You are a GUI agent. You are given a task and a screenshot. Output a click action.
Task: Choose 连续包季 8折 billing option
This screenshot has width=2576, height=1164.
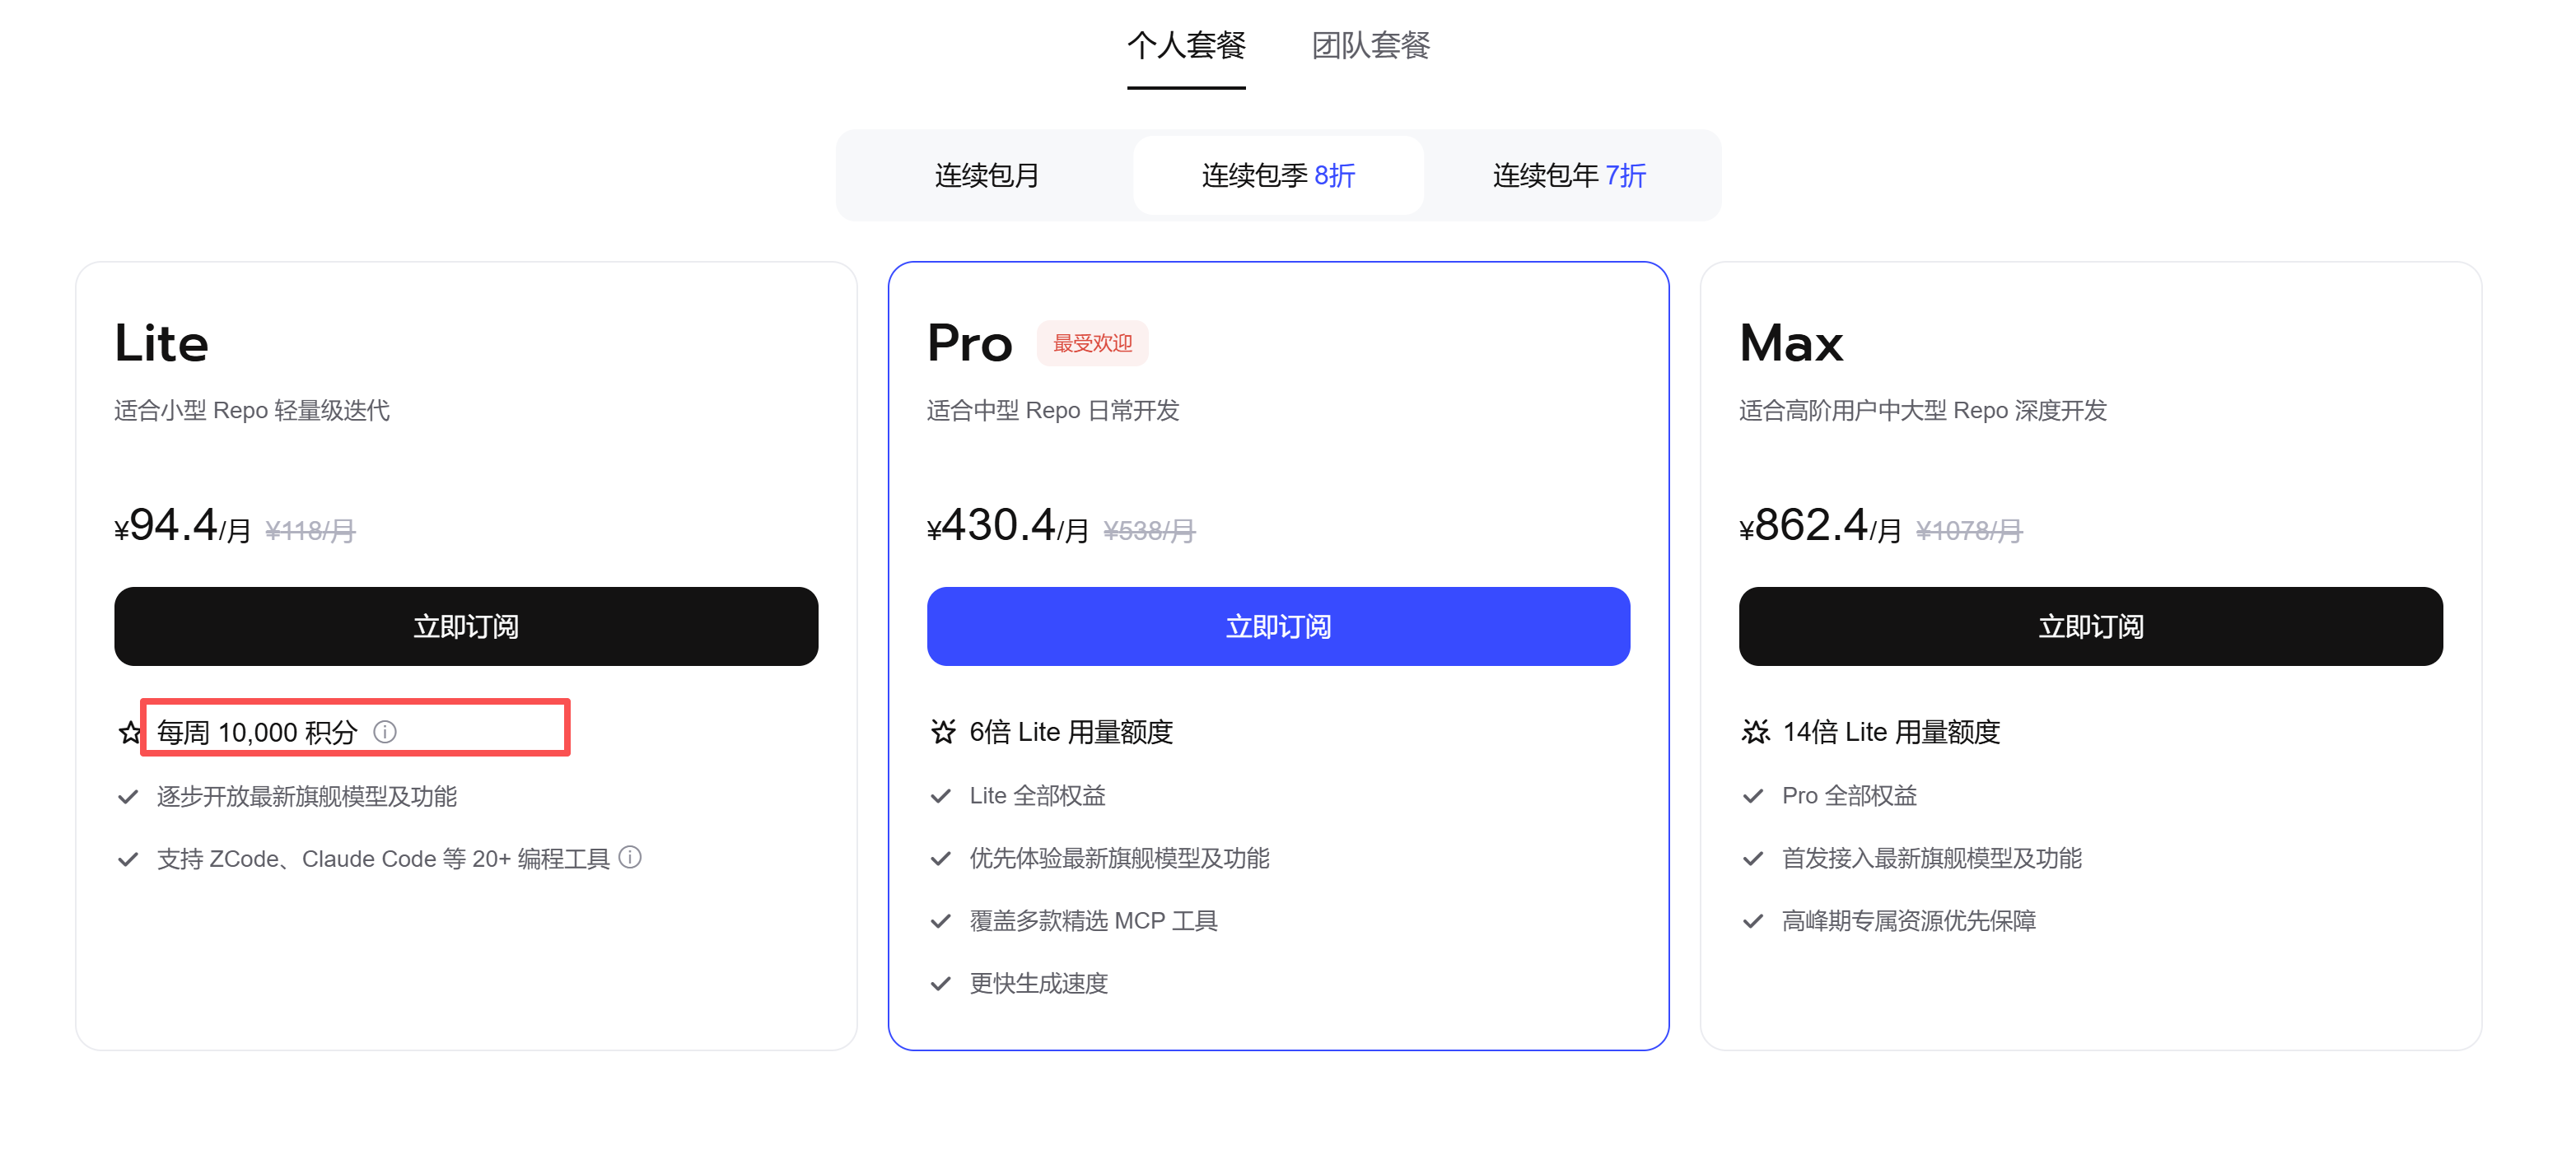click(1278, 175)
